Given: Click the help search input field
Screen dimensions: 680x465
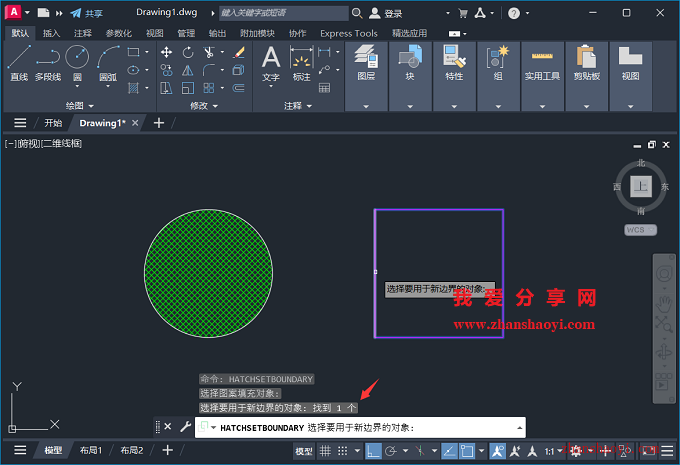Looking at the screenshot, I should click(284, 13).
